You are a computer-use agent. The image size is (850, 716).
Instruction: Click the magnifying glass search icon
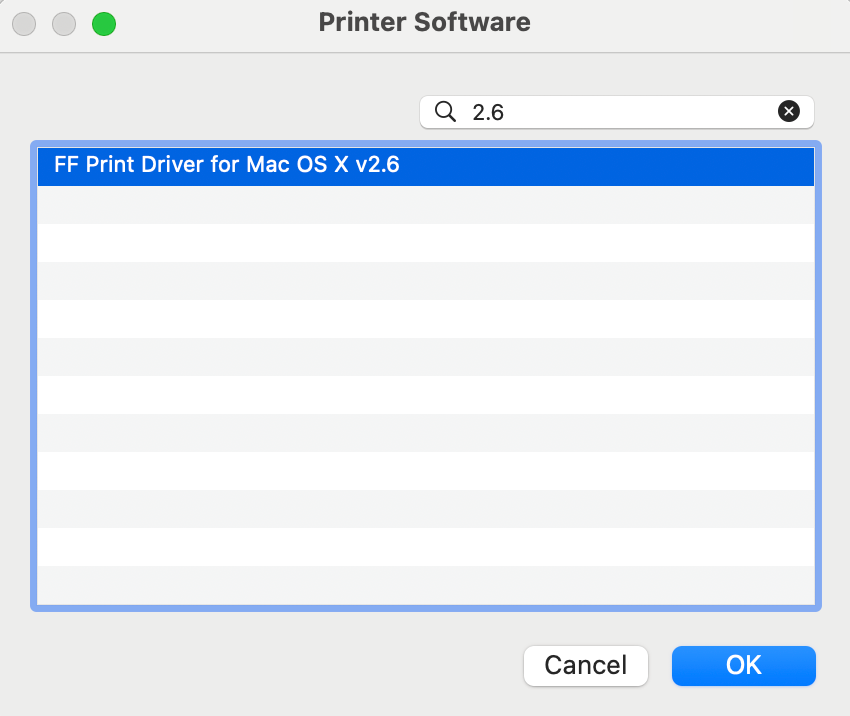point(445,112)
